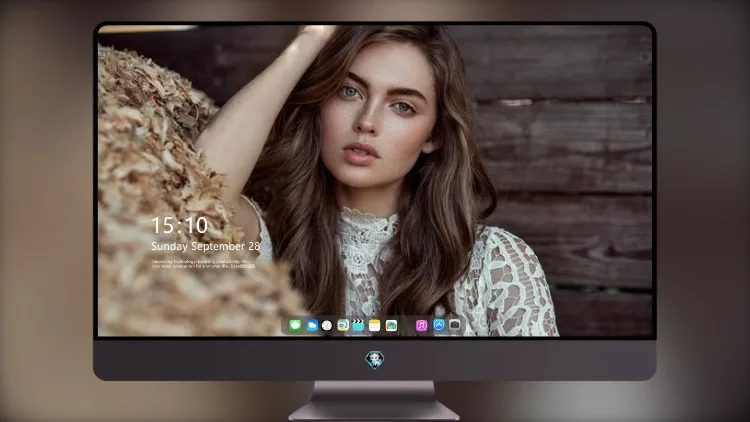Click the Sunday September 28 date
Screen dimensions: 750x422
(205, 246)
